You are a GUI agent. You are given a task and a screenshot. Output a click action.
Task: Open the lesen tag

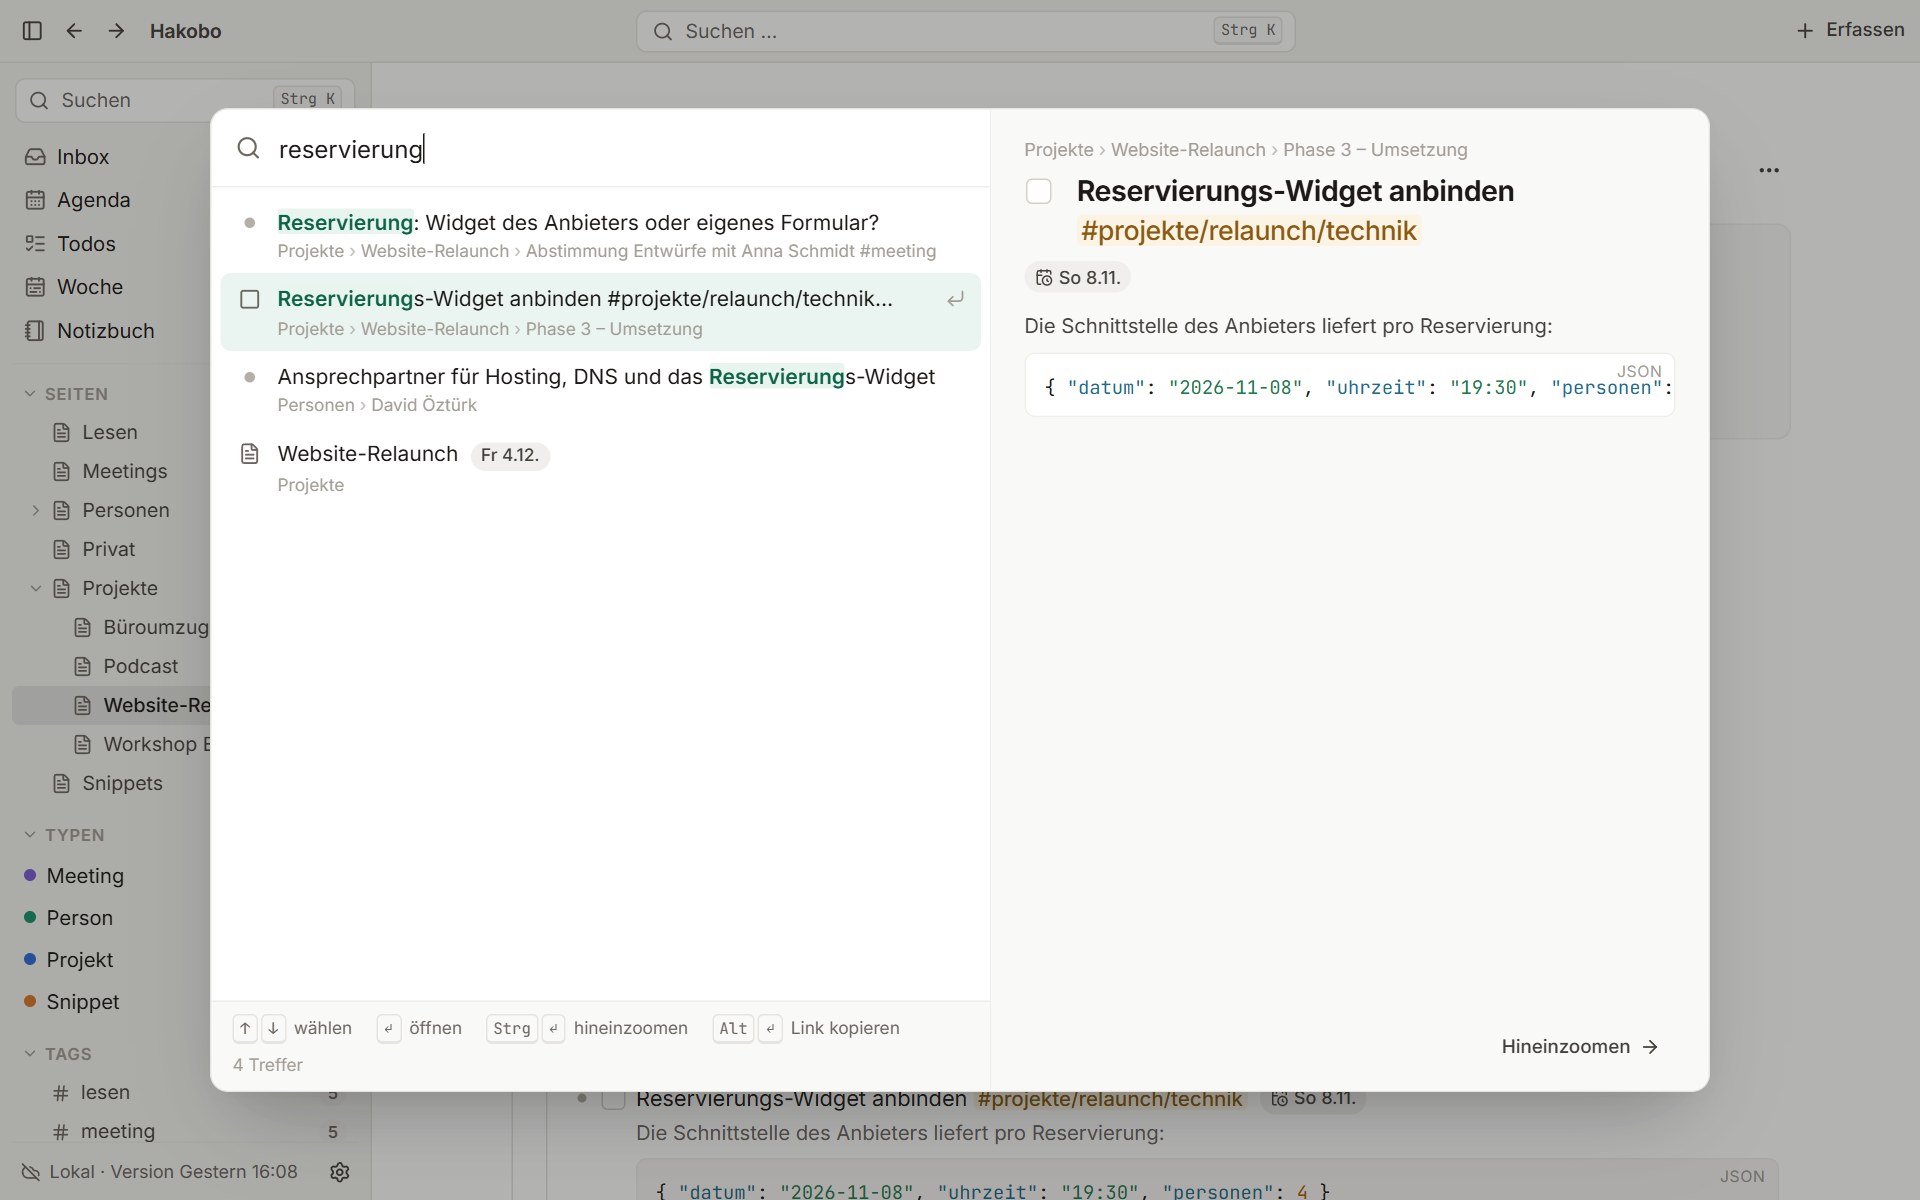(x=105, y=1093)
